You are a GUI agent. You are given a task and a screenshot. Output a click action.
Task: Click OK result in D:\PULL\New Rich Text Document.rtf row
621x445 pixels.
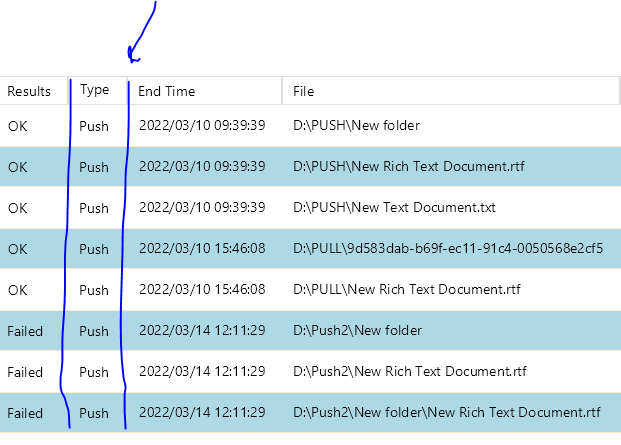[x=18, y=290]
